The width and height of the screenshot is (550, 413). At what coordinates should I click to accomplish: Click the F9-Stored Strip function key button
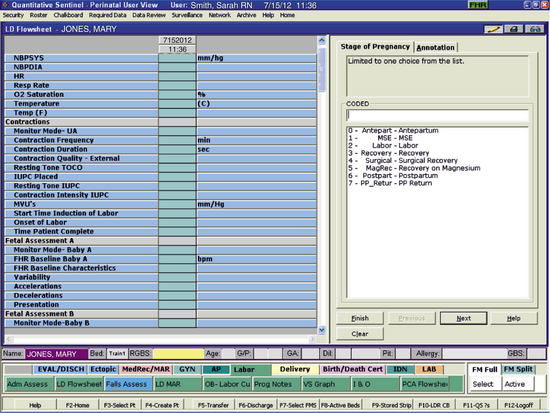pos(391,405)
